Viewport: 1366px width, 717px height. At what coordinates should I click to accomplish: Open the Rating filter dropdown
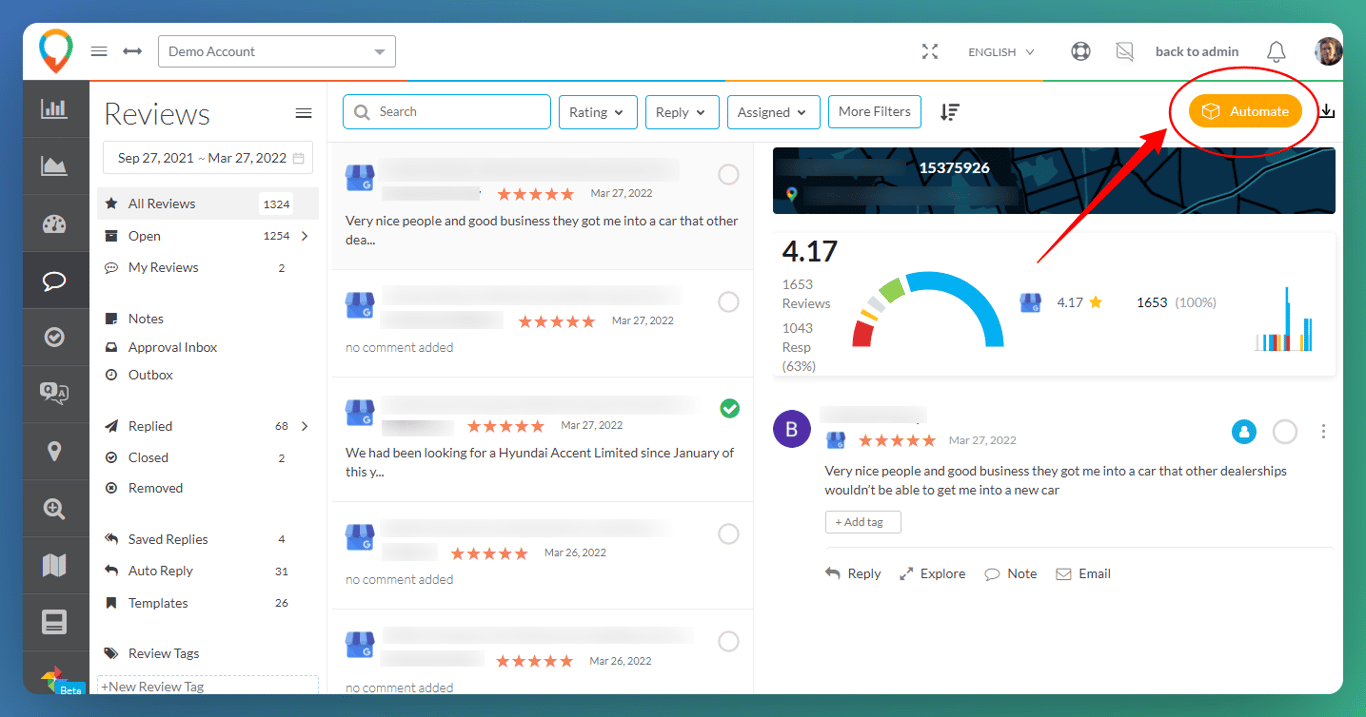598,112
